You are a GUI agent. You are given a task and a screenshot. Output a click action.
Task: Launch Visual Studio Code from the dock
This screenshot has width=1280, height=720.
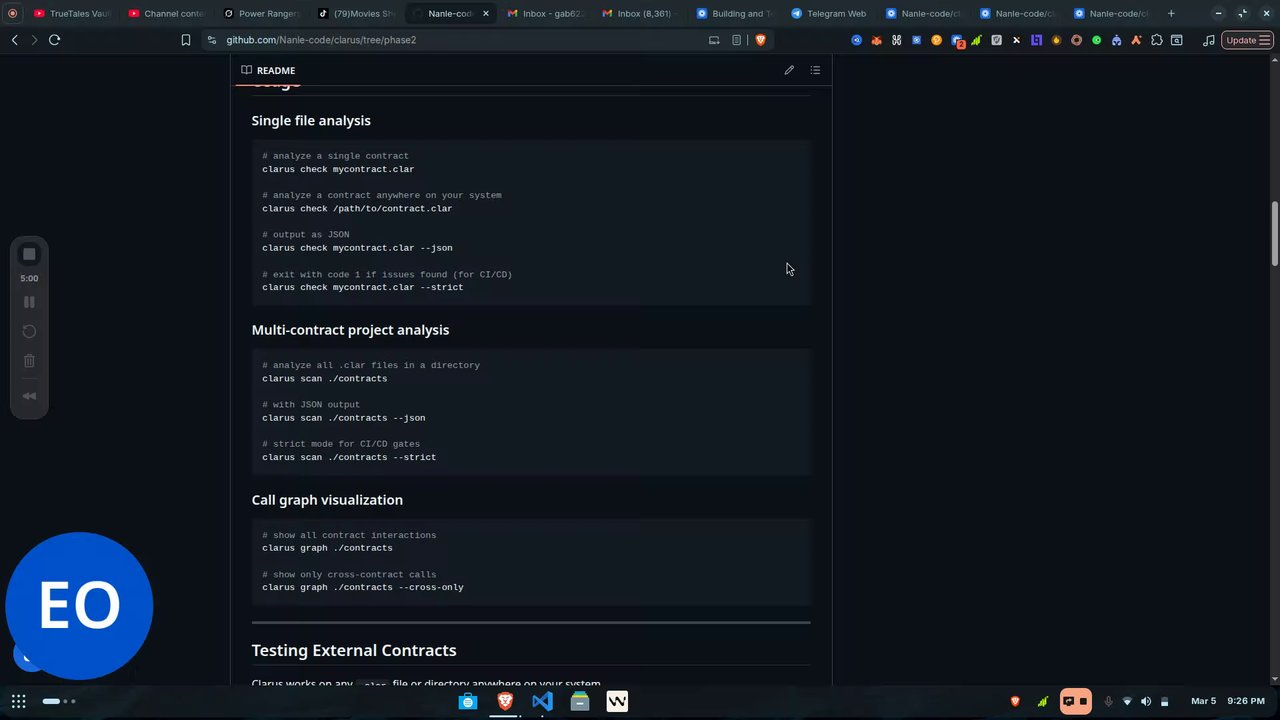pyautogui.click(x=542, y=701)
